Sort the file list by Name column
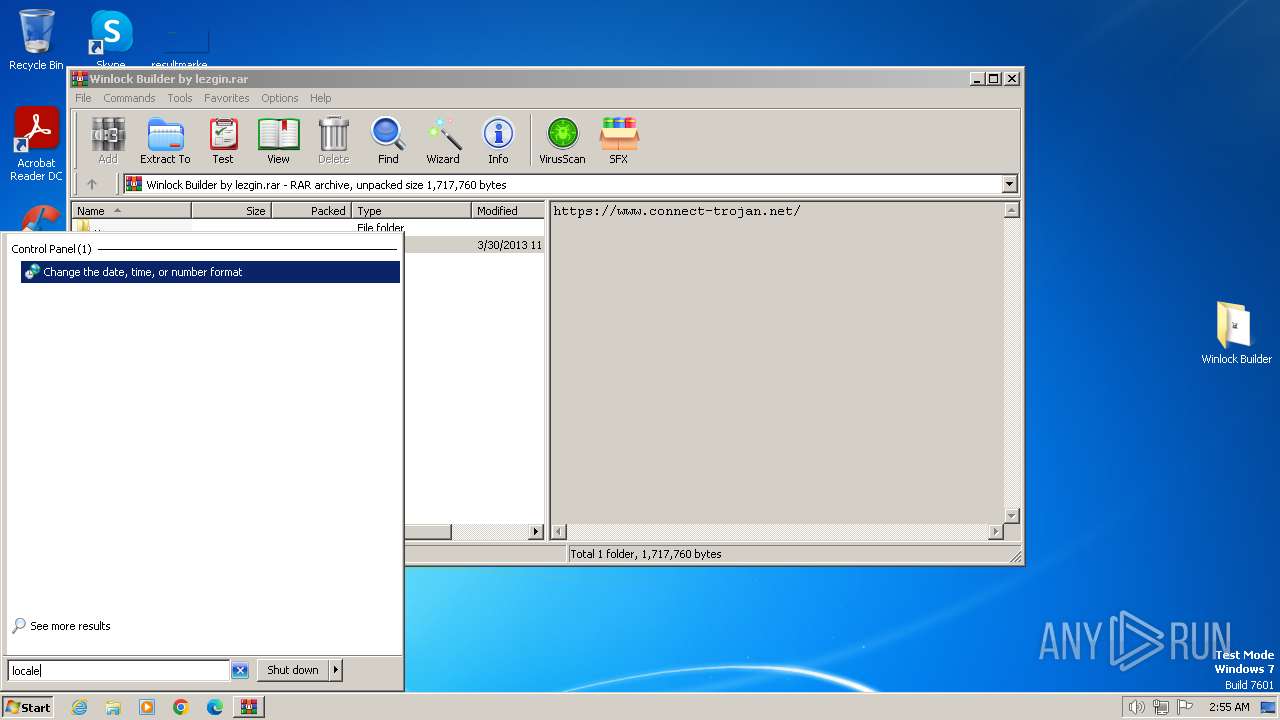Screen dimensions: 1280x720 [131, 211]
